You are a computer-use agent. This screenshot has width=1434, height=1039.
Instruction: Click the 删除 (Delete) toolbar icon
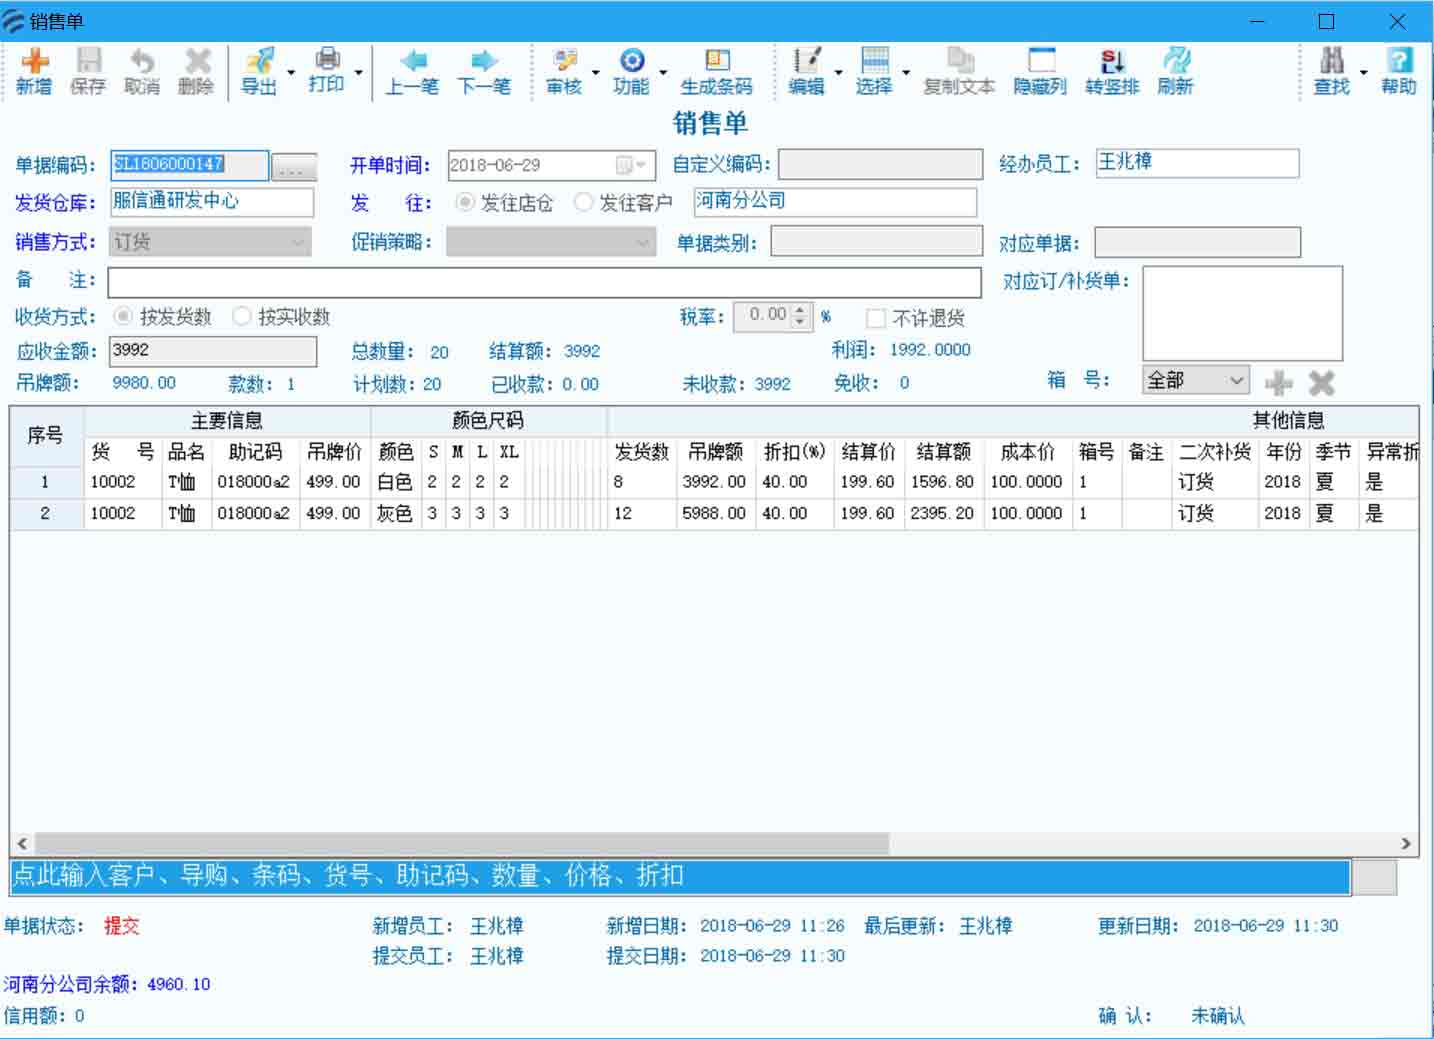[196, 71]
